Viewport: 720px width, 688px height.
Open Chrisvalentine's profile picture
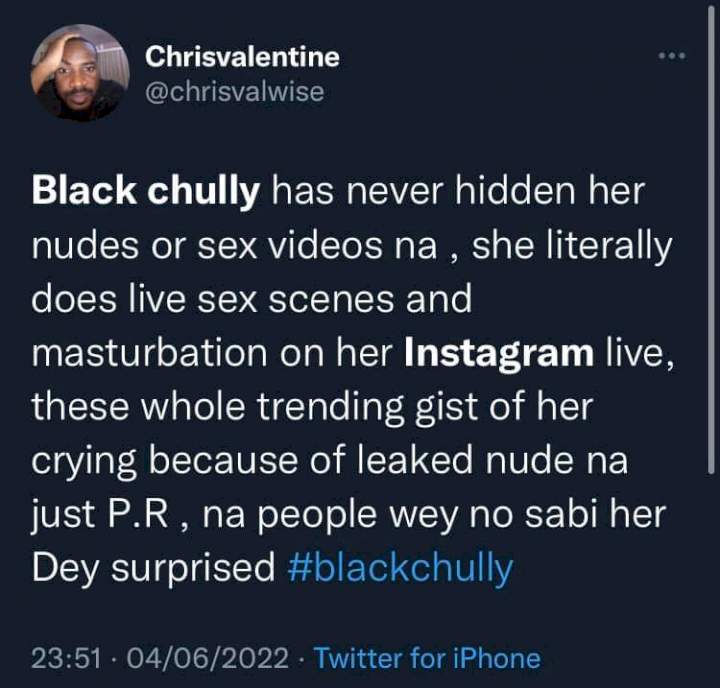click(x=80, y=73)
